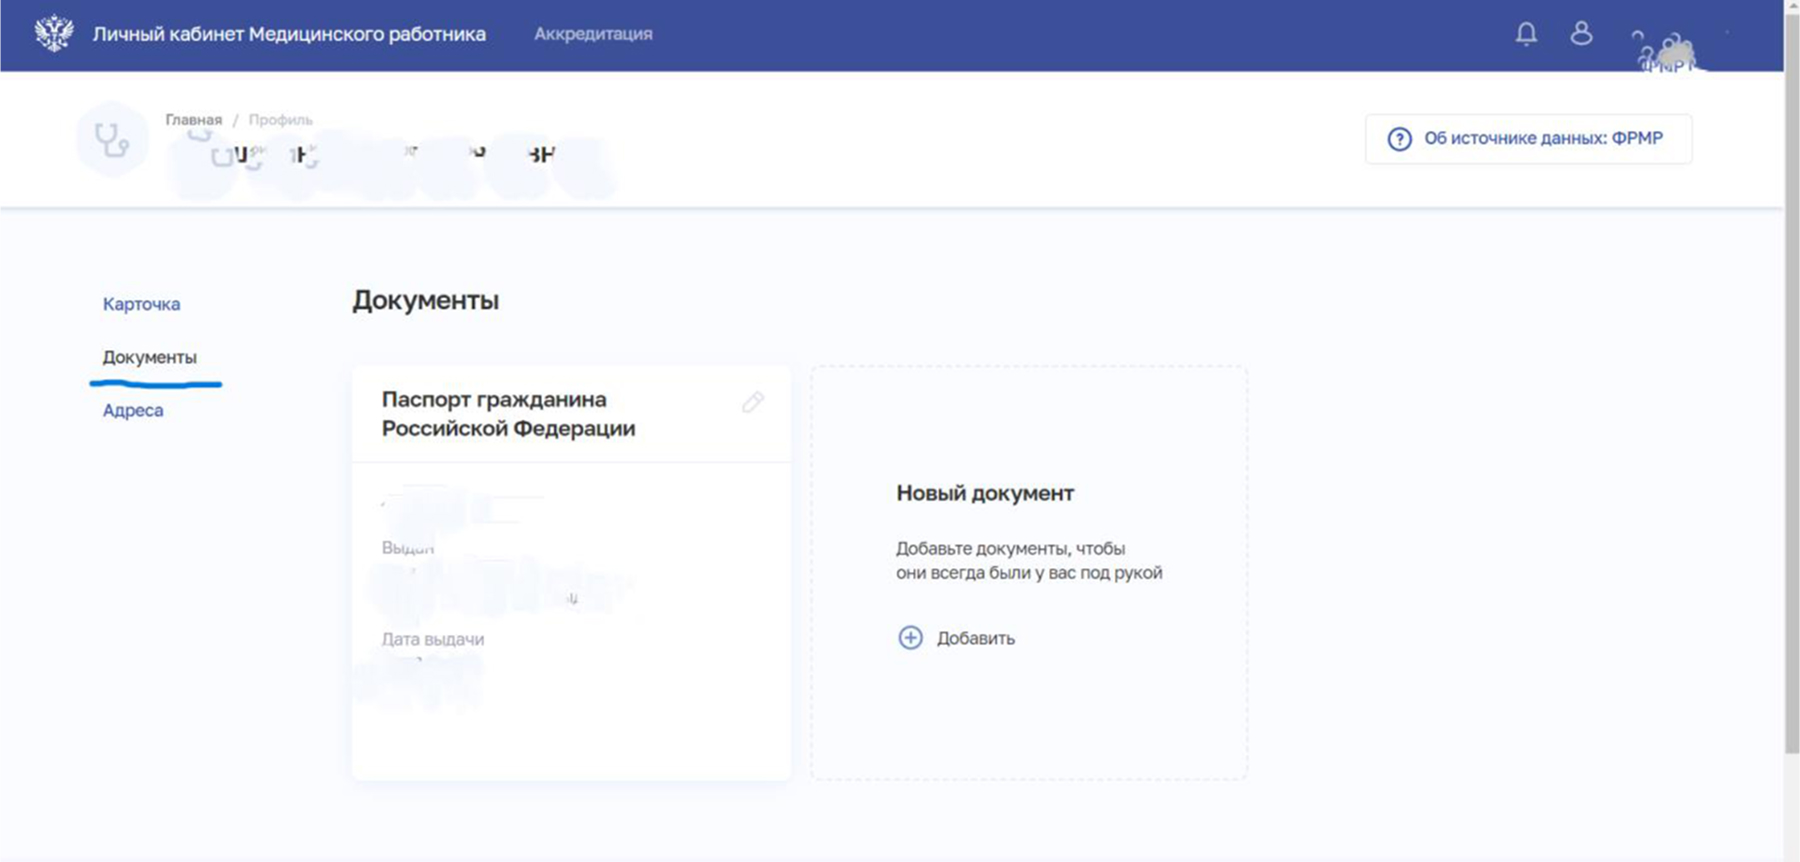Click Профиль breadcrumb
Image resolution: width=1800 pixels, height=862 pixels.
[280, 119]
